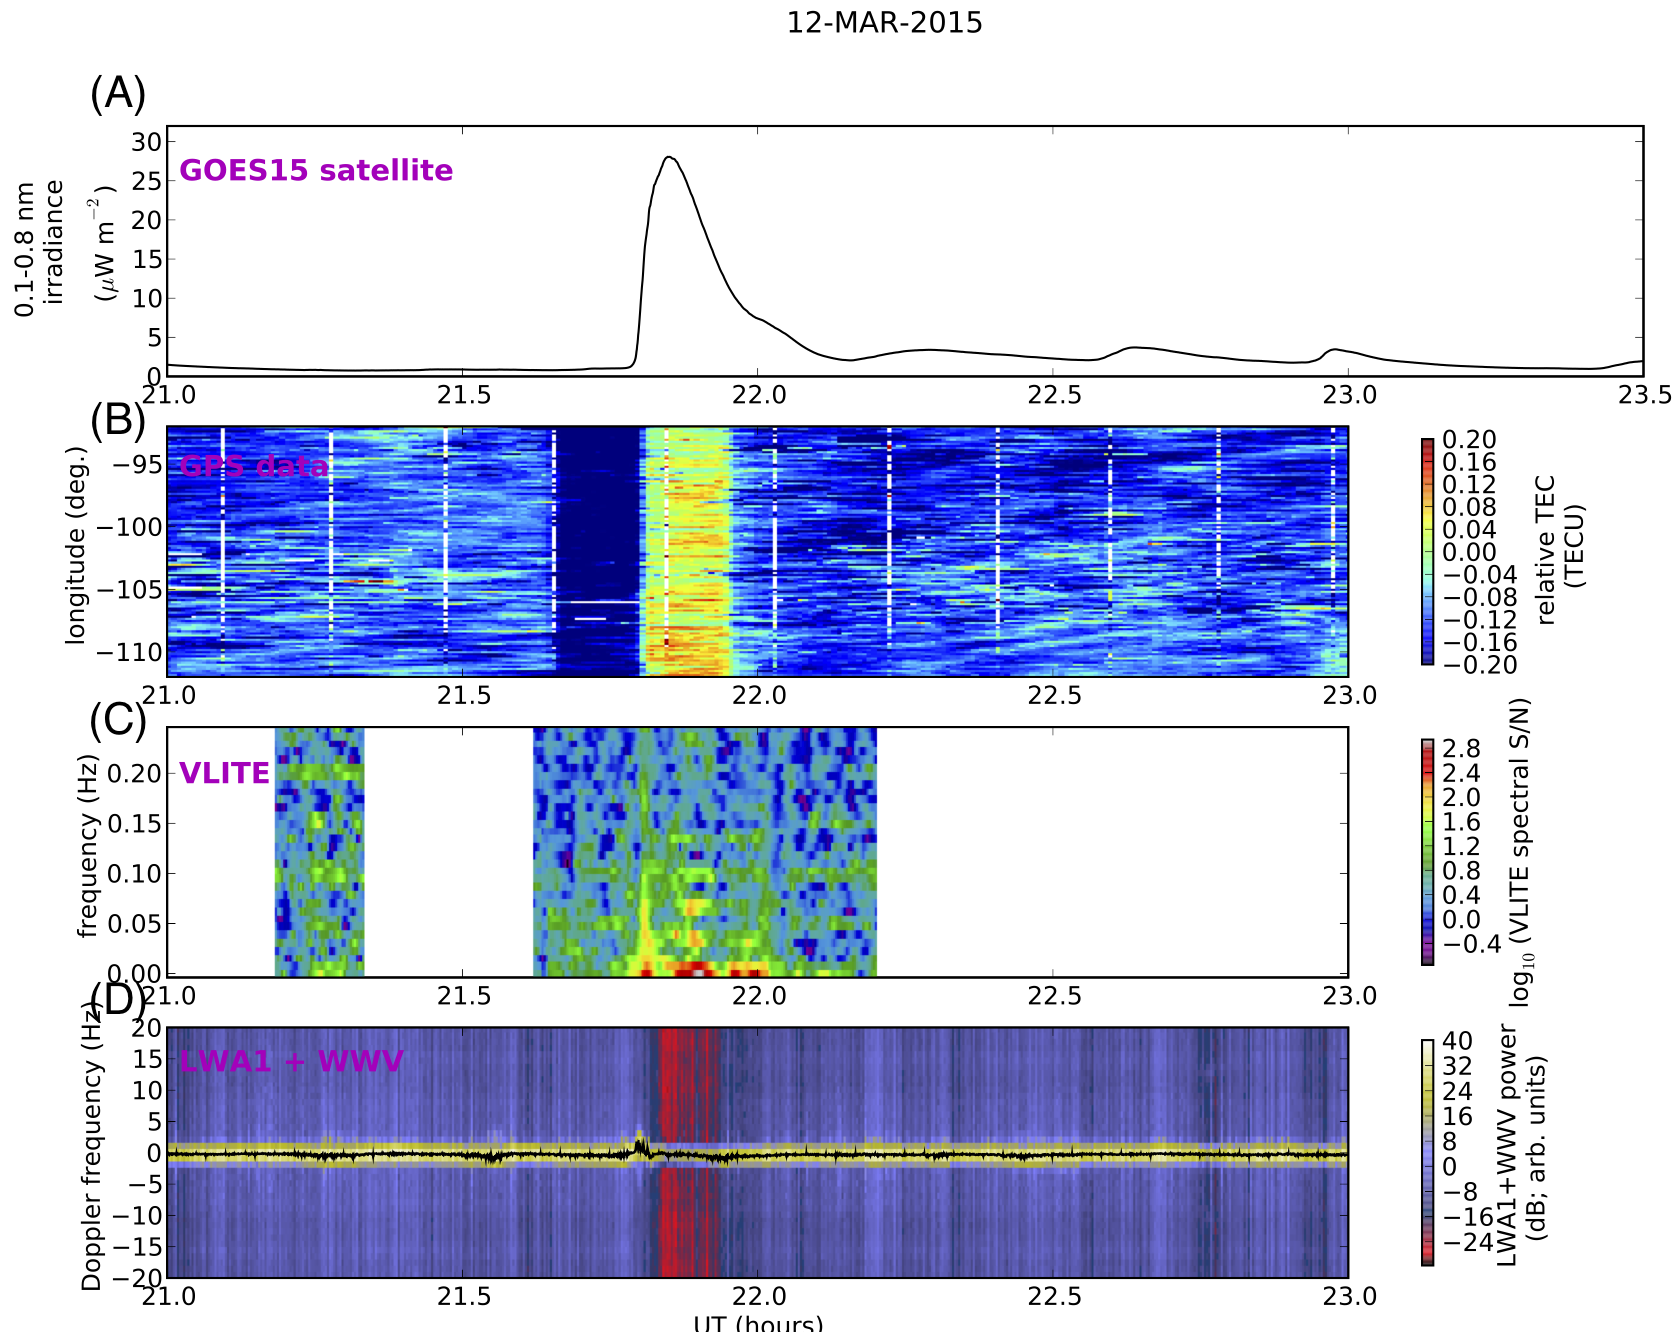Viewport: 1678px width, 1332px height.
Task: Click the 22.0 tick under panel D
Action: 758,1297
